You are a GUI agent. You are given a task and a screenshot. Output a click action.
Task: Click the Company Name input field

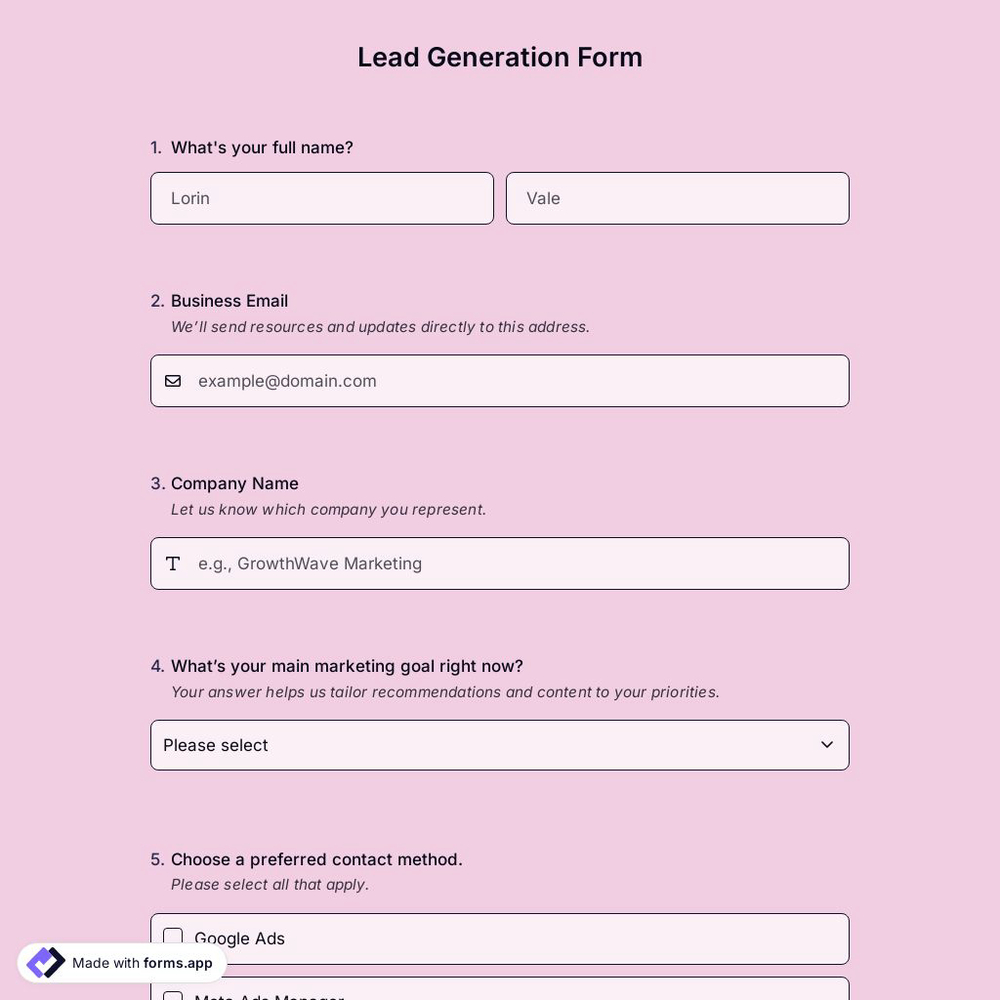click(x=520, y=563)
